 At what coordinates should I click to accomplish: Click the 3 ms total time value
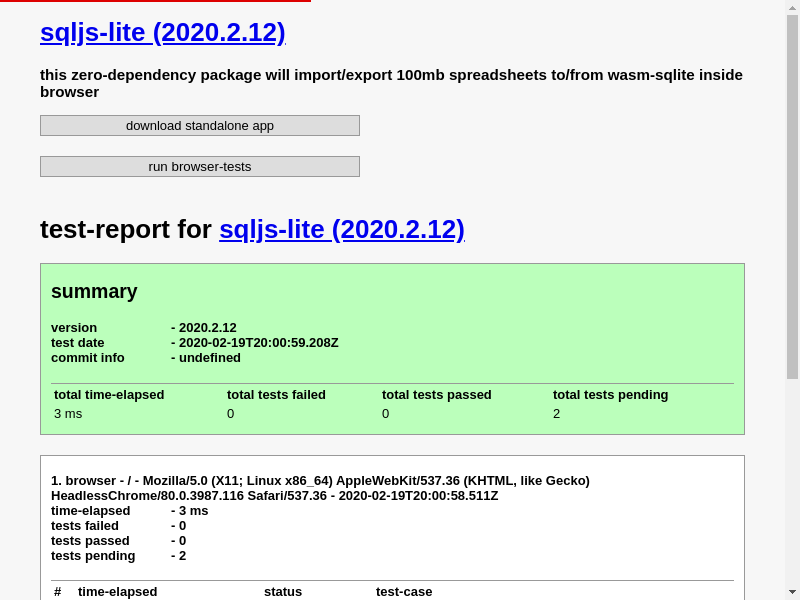(68, 414)
